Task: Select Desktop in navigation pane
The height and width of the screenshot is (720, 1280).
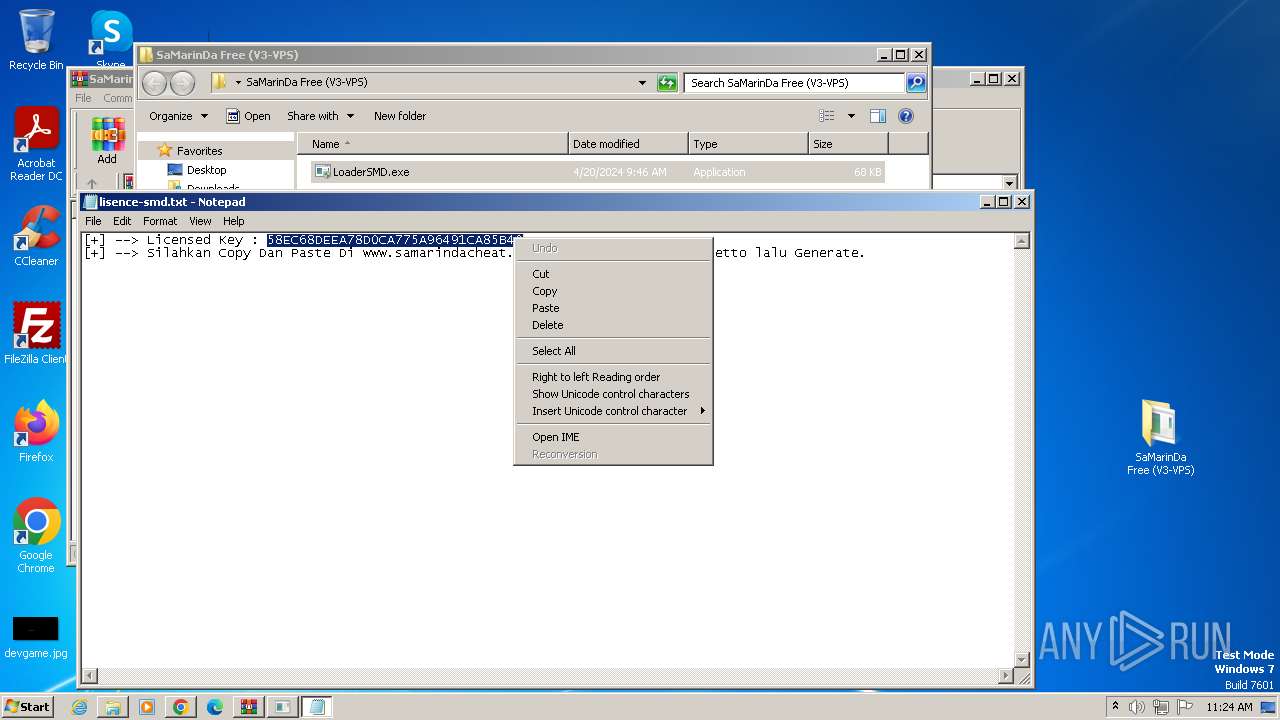Action: pyautogui.click(x=206, y=170)
